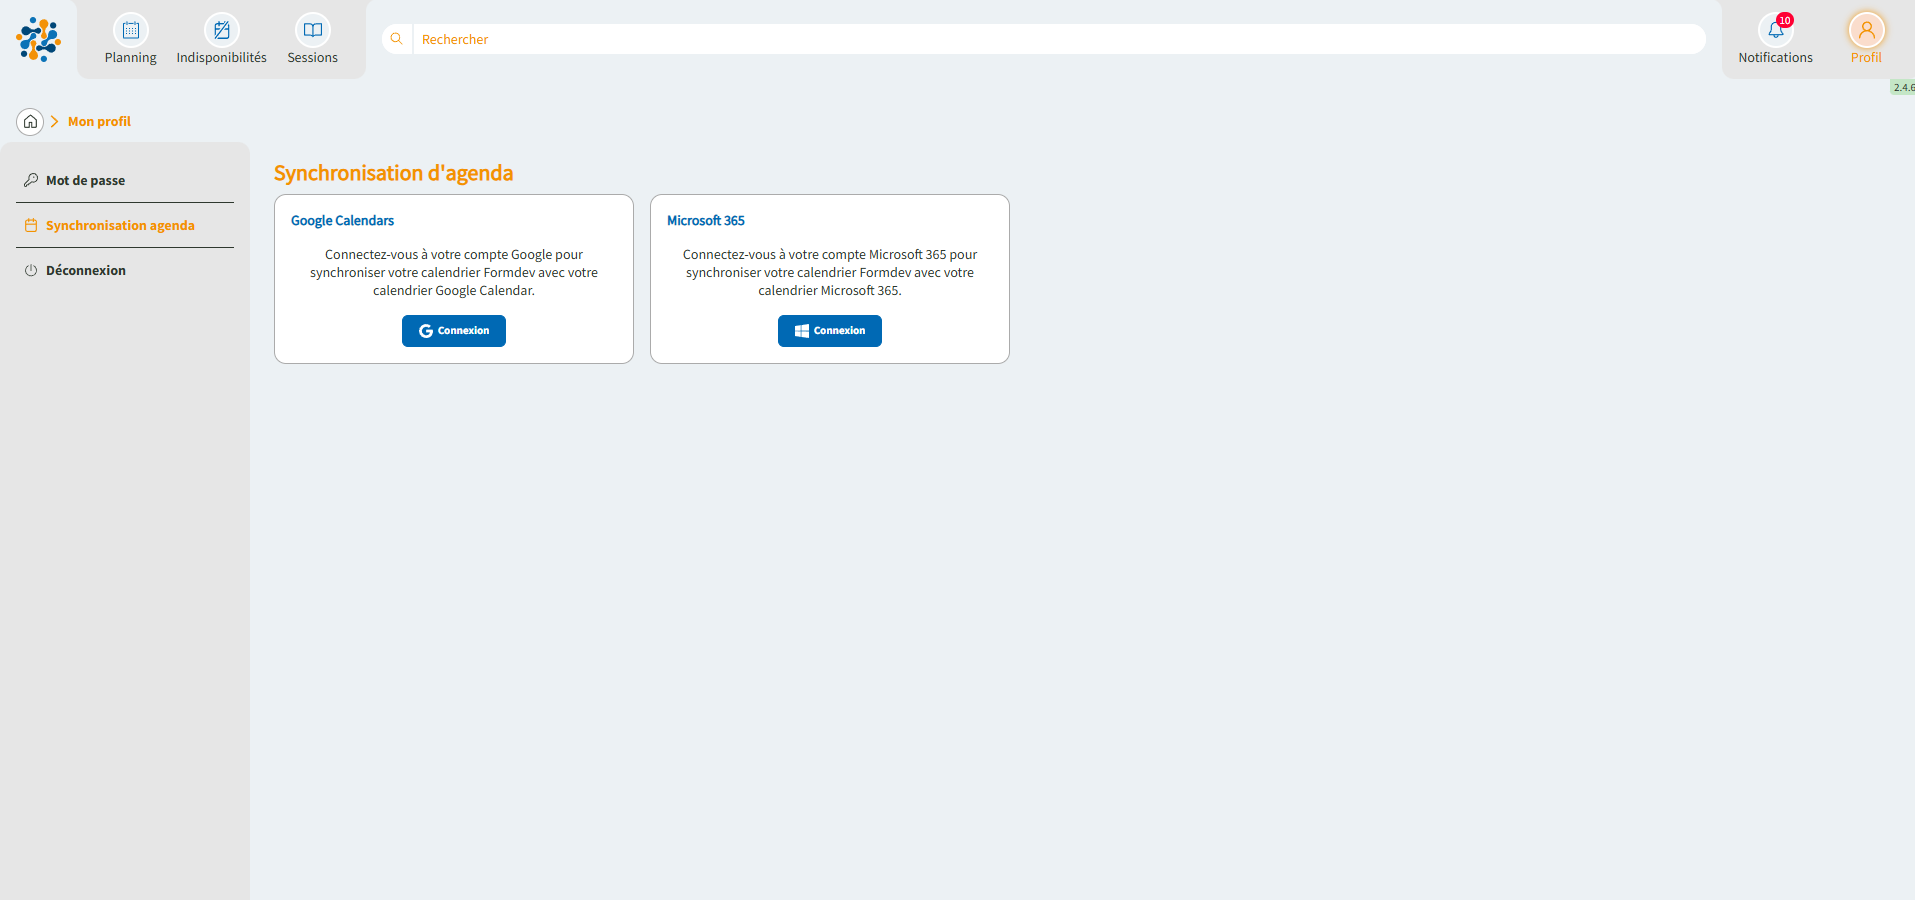Screen dimensions: 1915x900
Task: Click the Profil avatar icon
Action: (1866, 30)
